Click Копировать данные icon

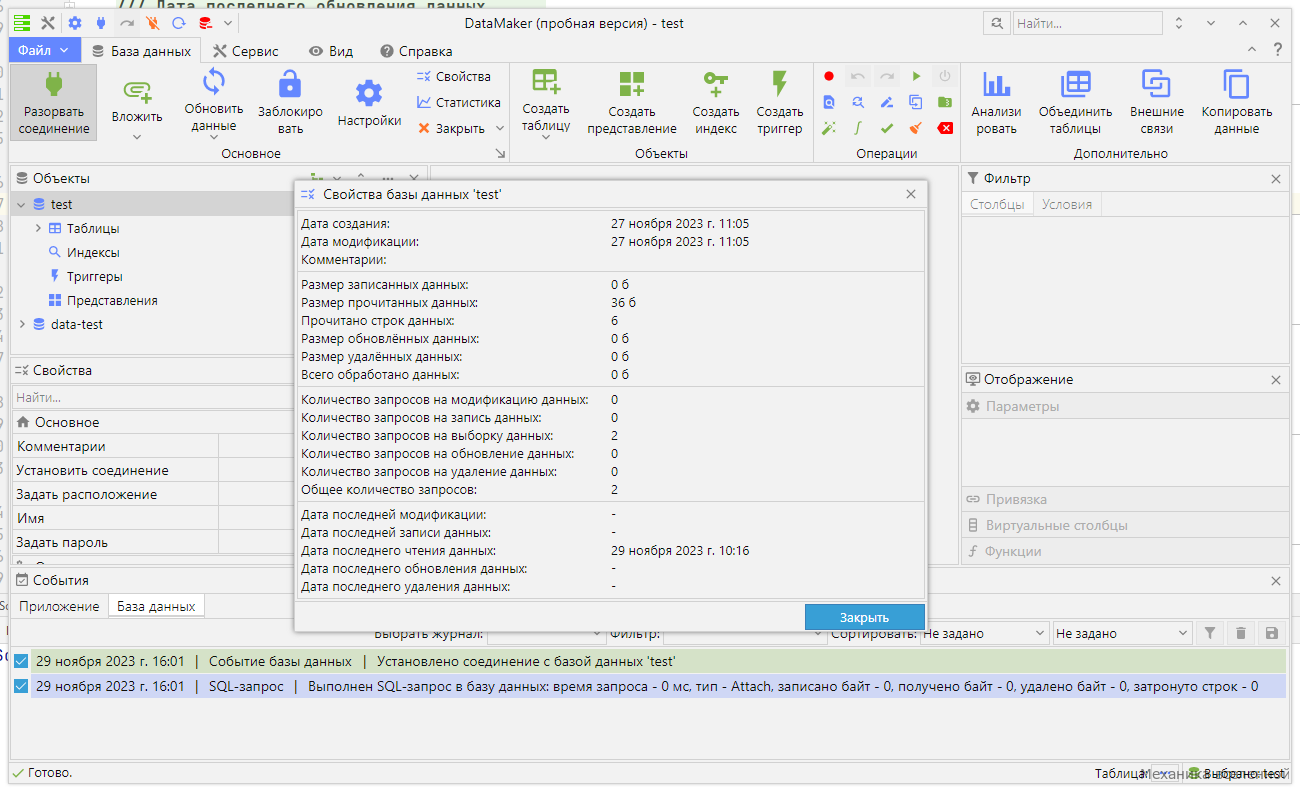(1237, 84)
